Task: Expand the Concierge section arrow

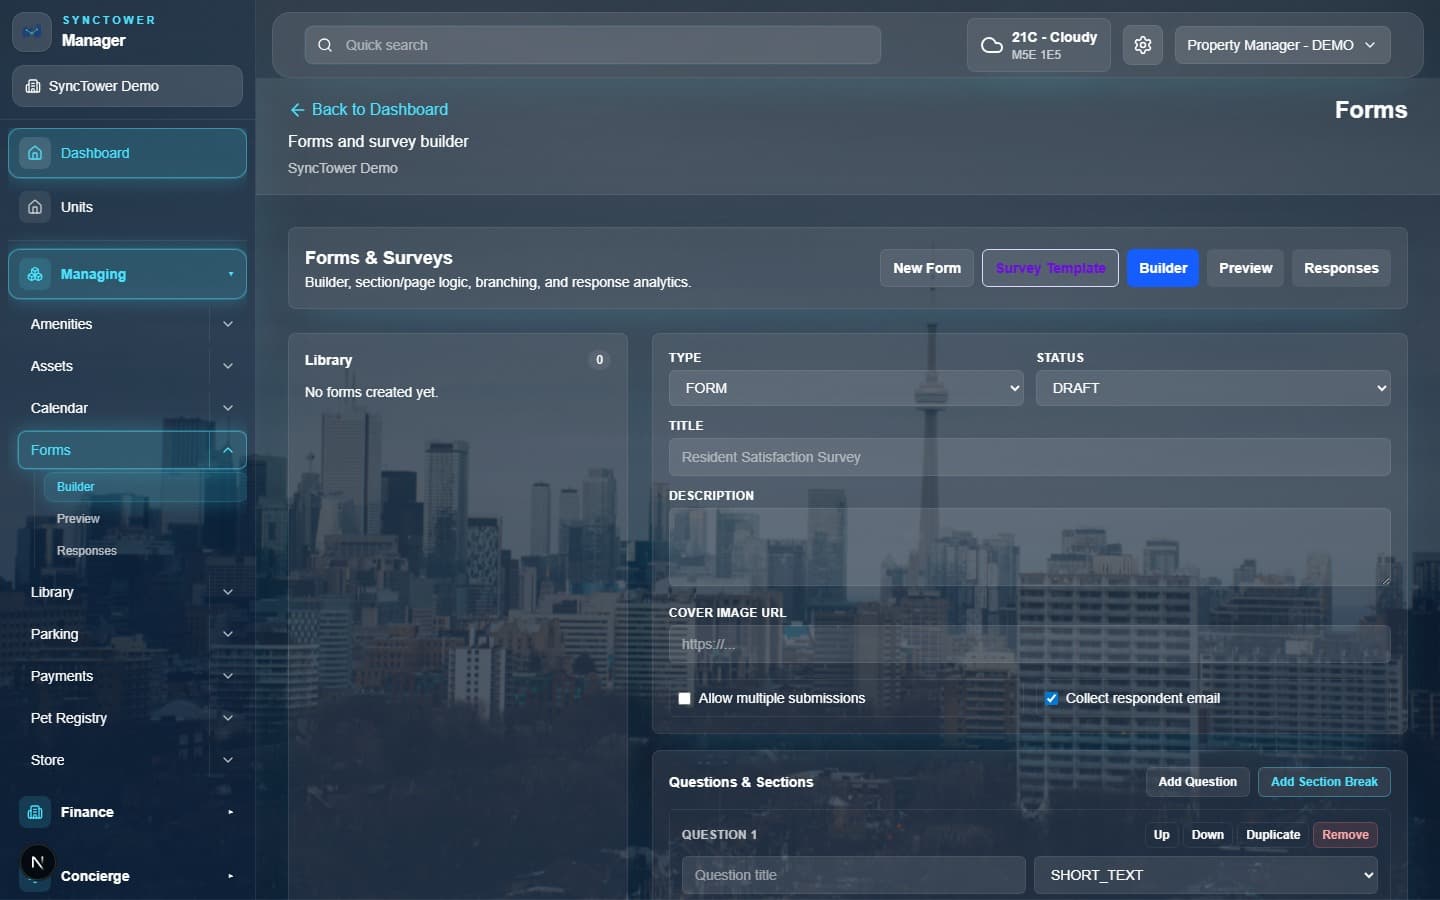Action: point(231,876)
